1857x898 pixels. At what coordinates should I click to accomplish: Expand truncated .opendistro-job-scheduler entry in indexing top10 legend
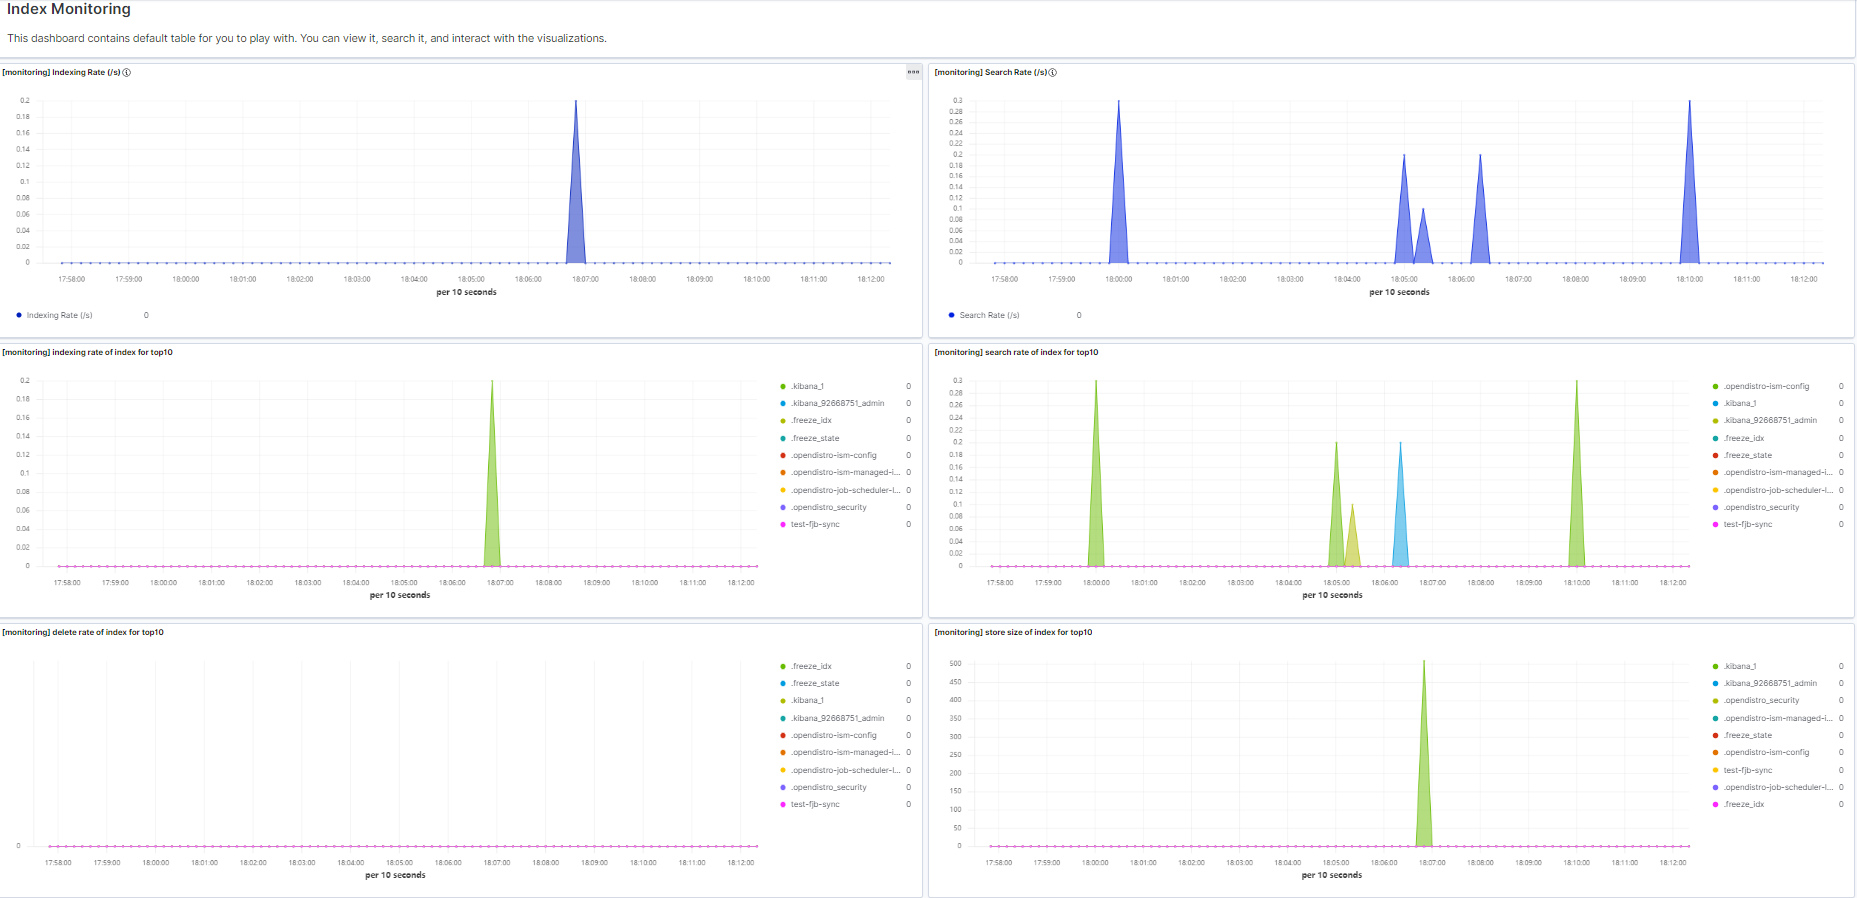pyautogui.click(x=845, y=490)
